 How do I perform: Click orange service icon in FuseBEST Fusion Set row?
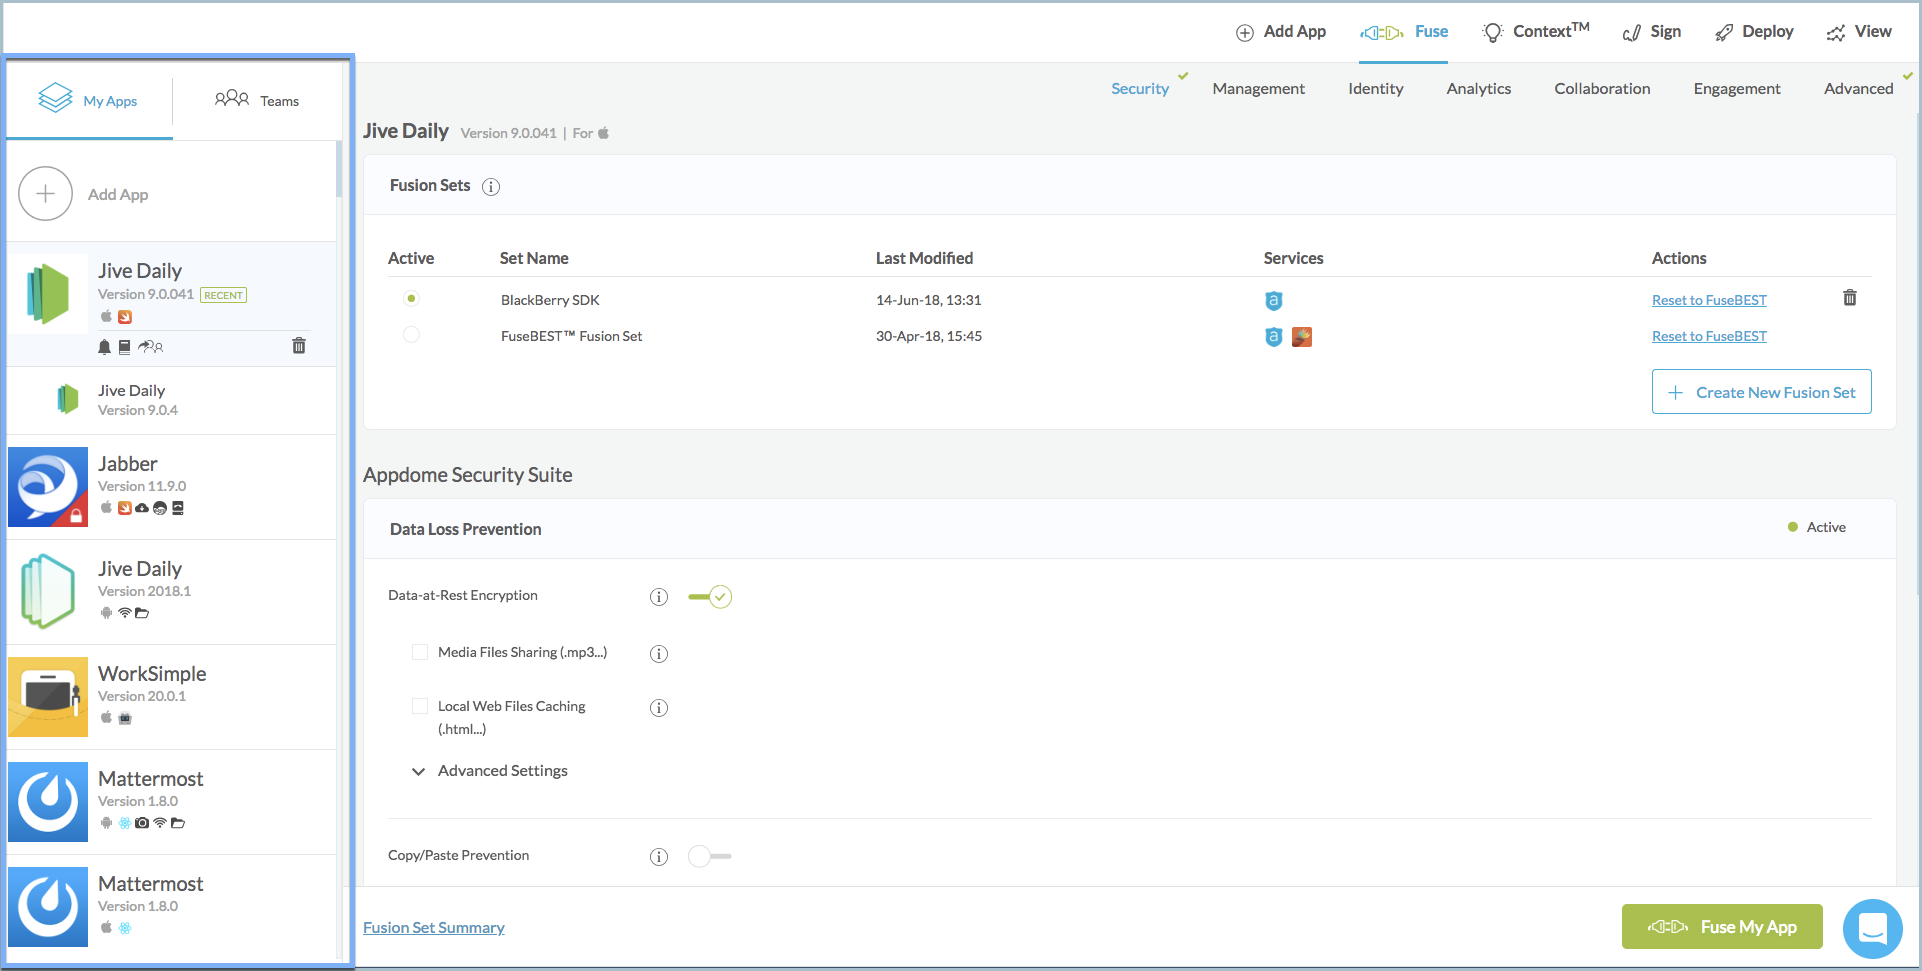[x=1302, y=337]
